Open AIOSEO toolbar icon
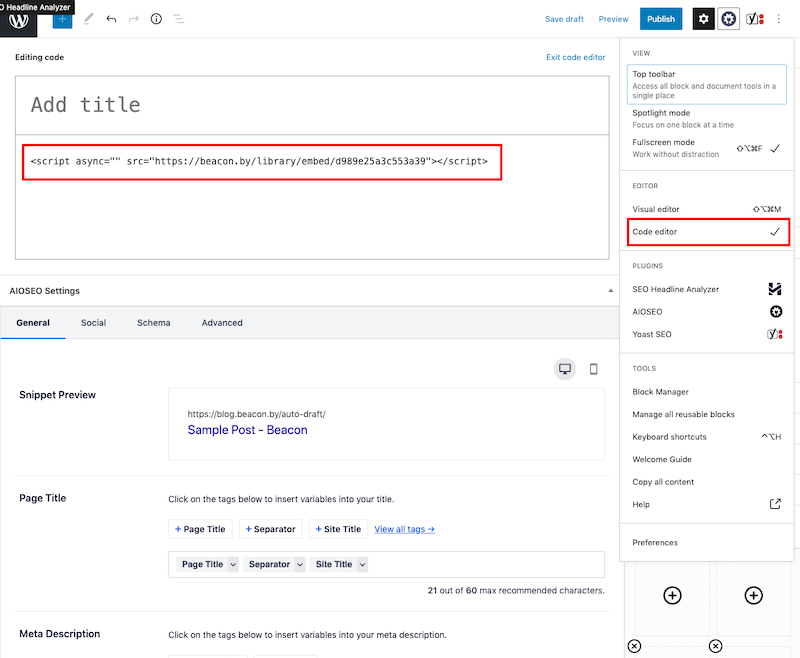This screenshot has height=658, width=800. tap(729, 19)
